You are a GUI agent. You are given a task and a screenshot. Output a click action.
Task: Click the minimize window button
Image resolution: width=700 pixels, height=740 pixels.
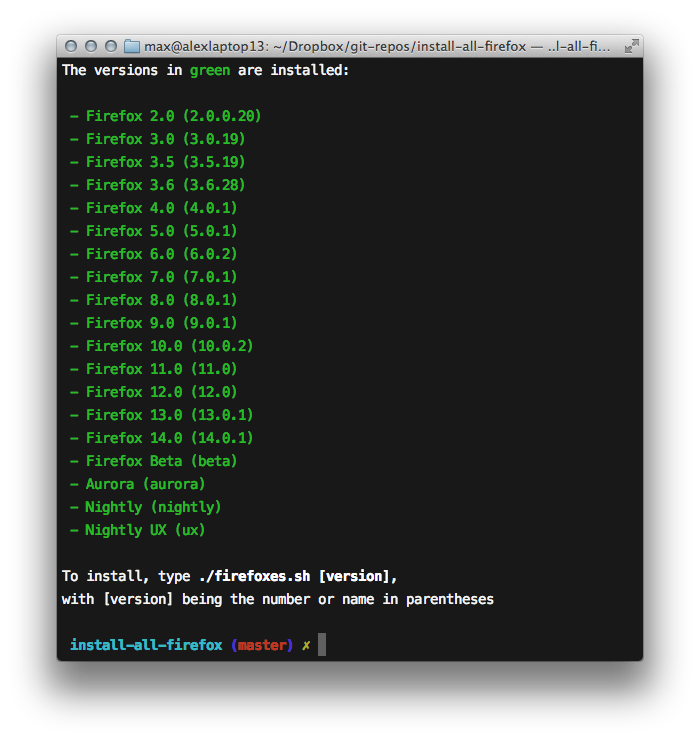[x=91, y=46]
